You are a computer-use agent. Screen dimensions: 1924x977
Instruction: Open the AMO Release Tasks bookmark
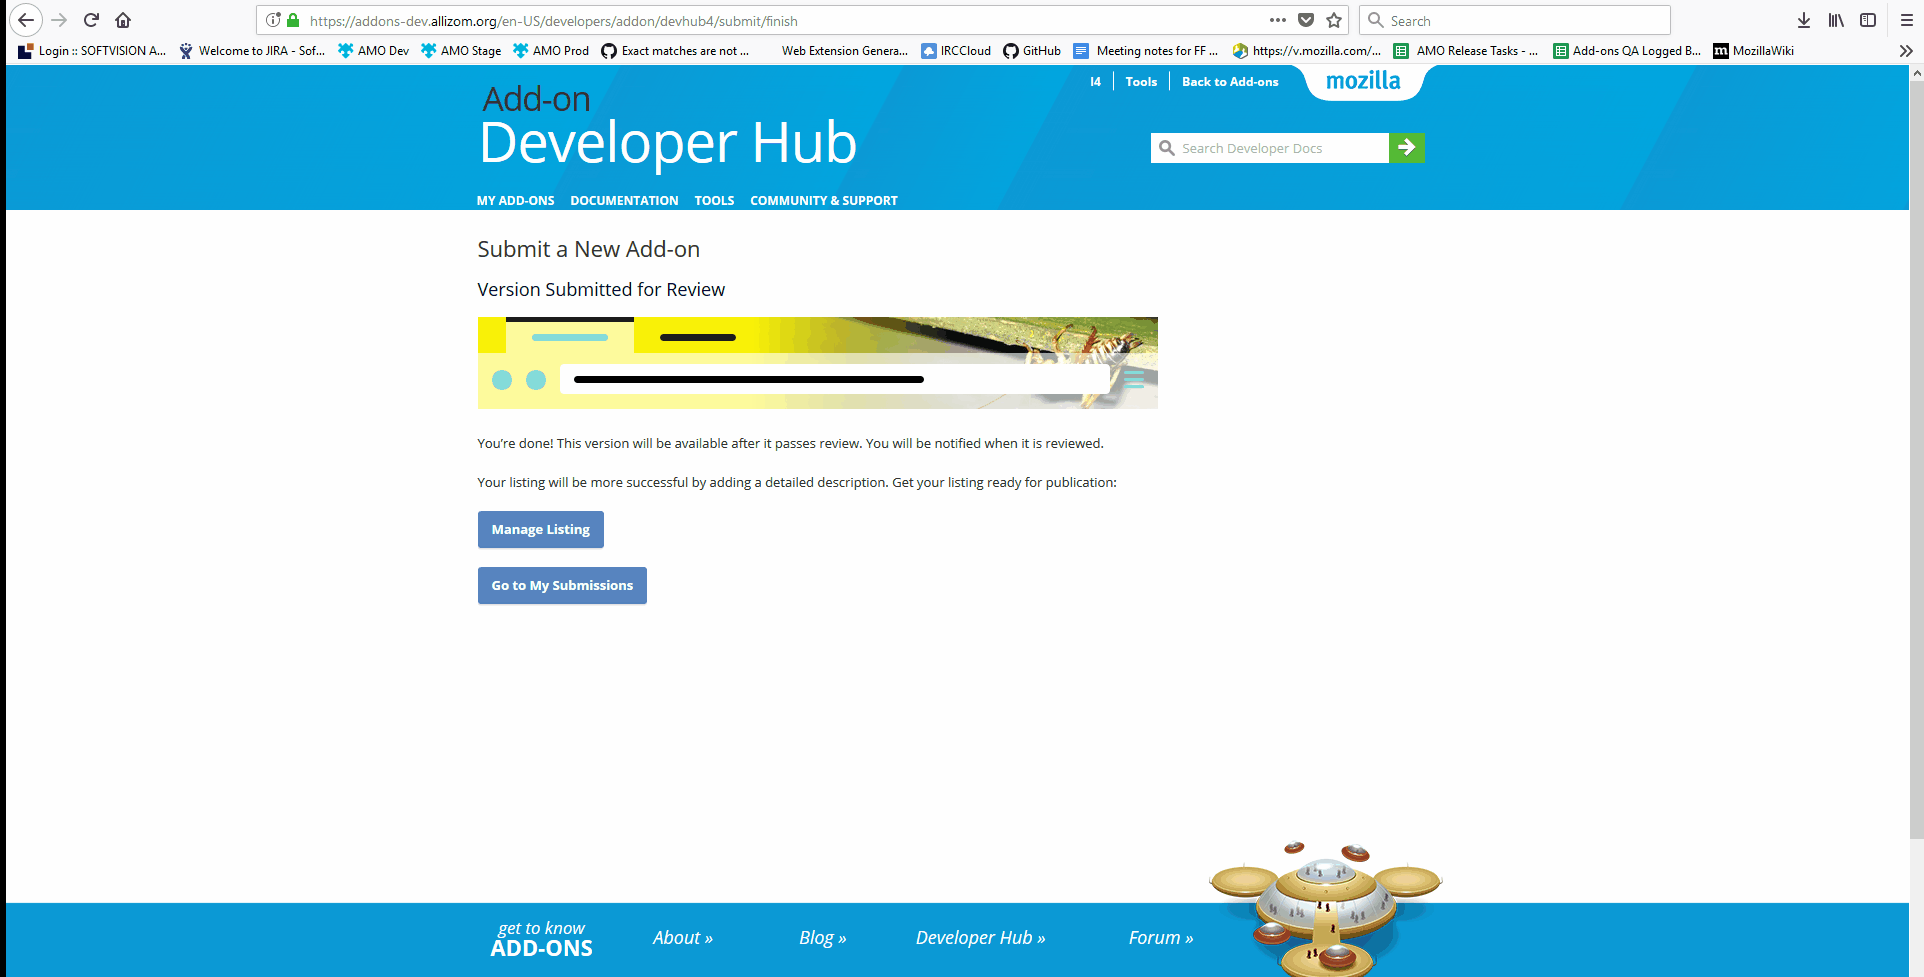1466,51
